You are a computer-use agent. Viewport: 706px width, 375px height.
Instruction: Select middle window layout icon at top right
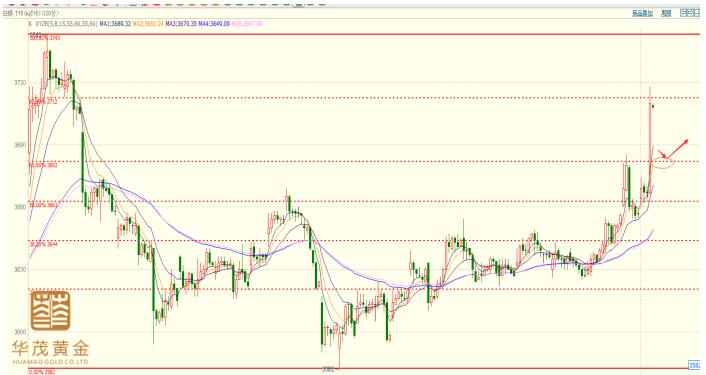tap(690, 13)
